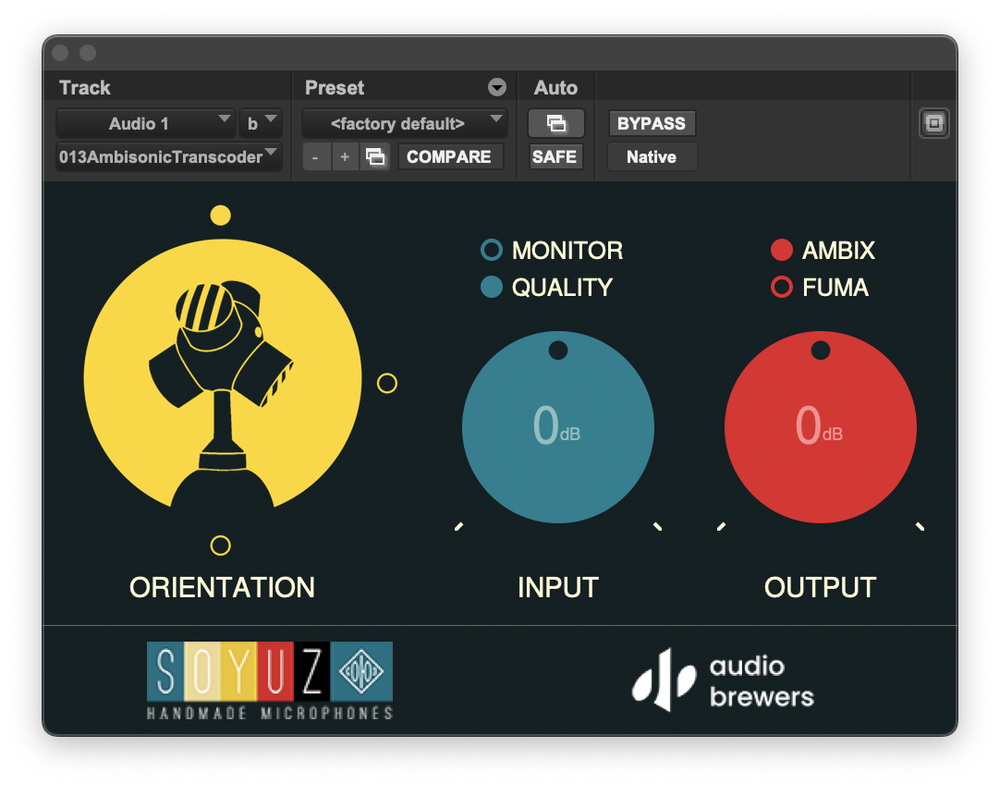The image size is (1000, 786).
Task: Click the Audio Brewers logo
Action: tap(723, 681)
